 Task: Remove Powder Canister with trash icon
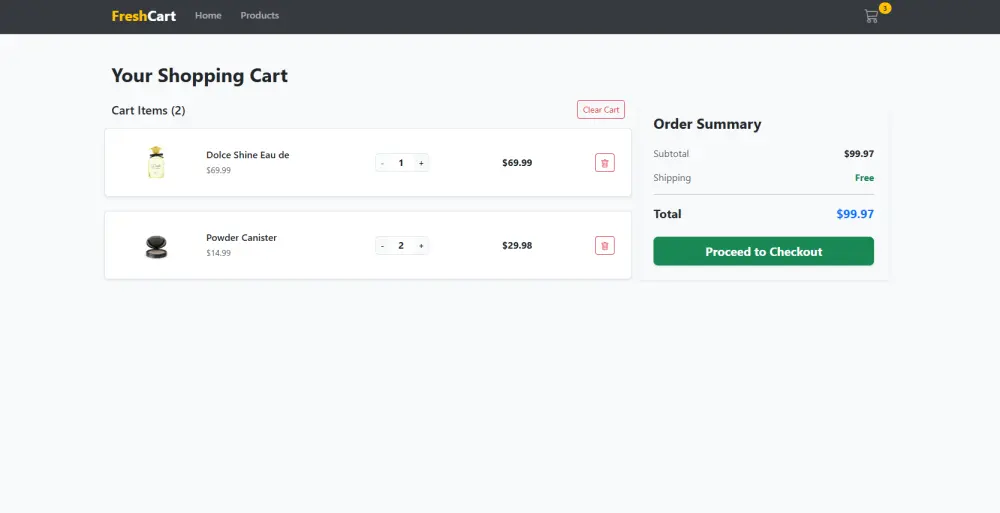coord(604,245)
